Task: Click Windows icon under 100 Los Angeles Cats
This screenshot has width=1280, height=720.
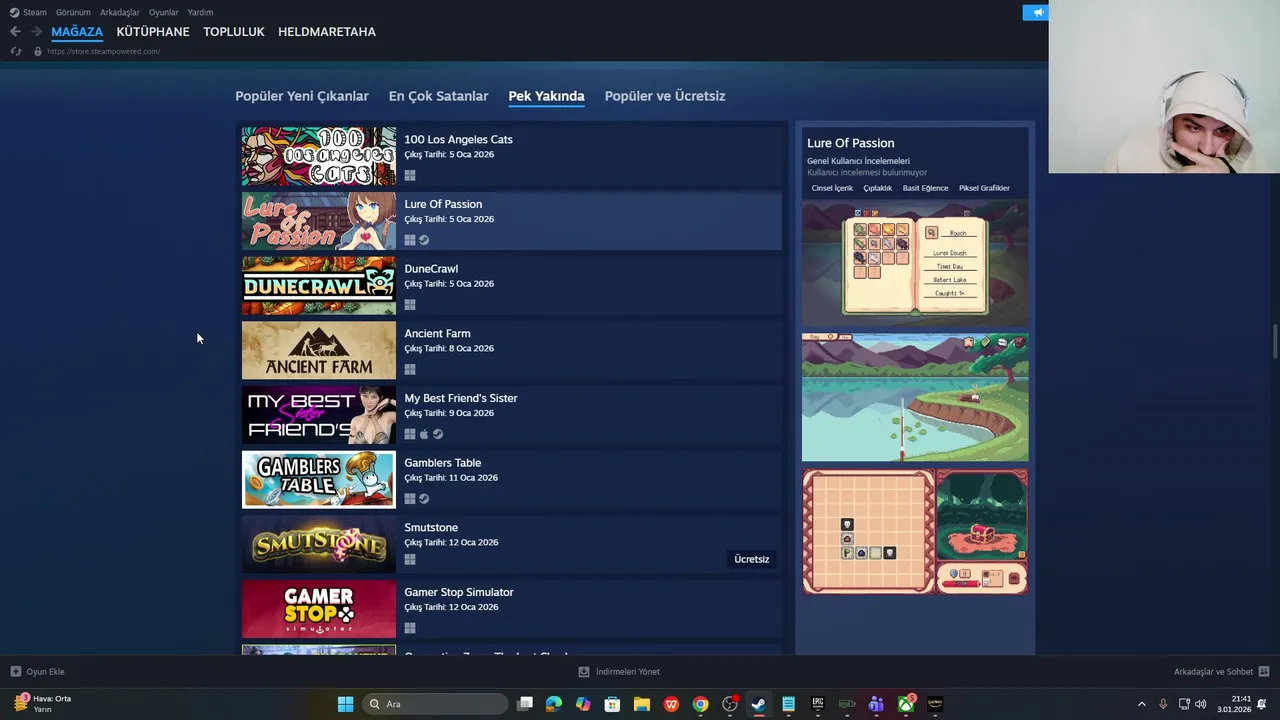Action: [410, 176]
